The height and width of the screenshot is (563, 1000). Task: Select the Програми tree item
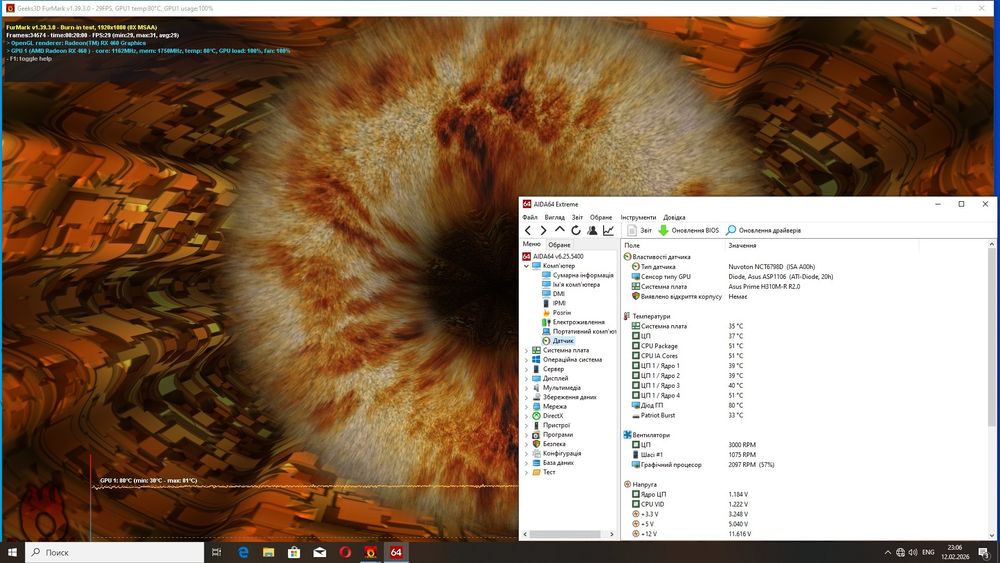click(557, 434)
